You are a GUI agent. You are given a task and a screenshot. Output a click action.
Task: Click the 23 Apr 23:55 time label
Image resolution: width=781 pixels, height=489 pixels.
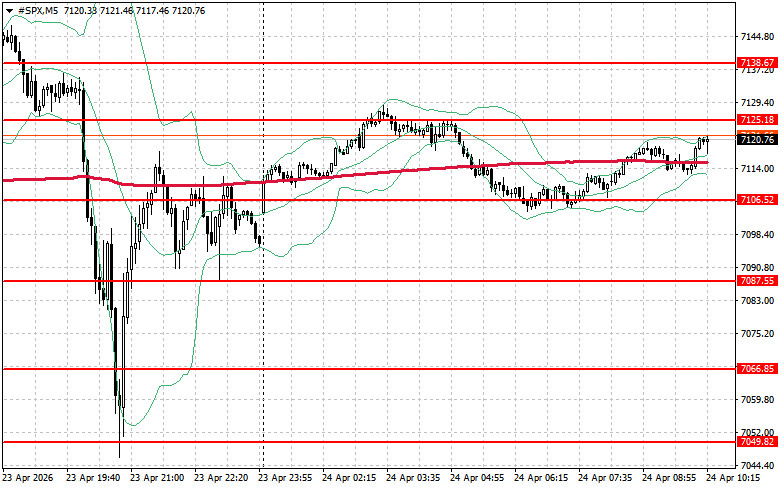coord(285,478)
